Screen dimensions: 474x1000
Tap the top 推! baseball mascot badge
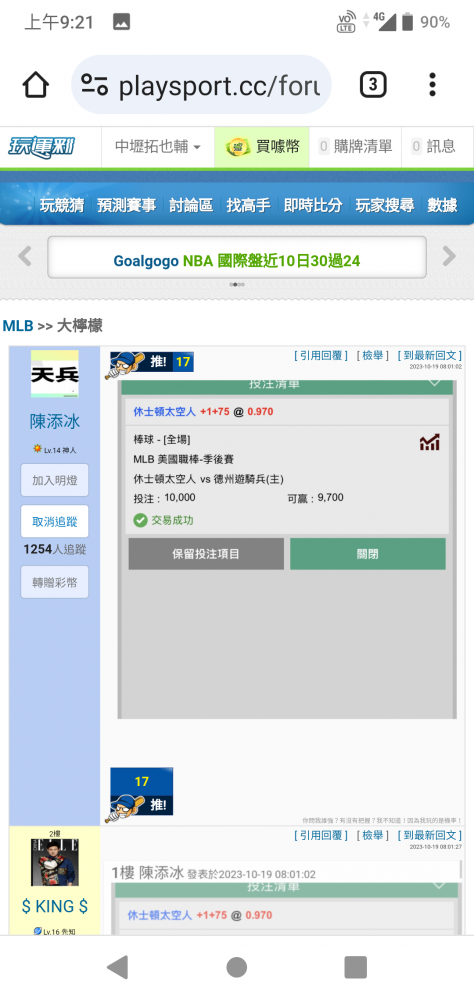click(x=149, y=364)
